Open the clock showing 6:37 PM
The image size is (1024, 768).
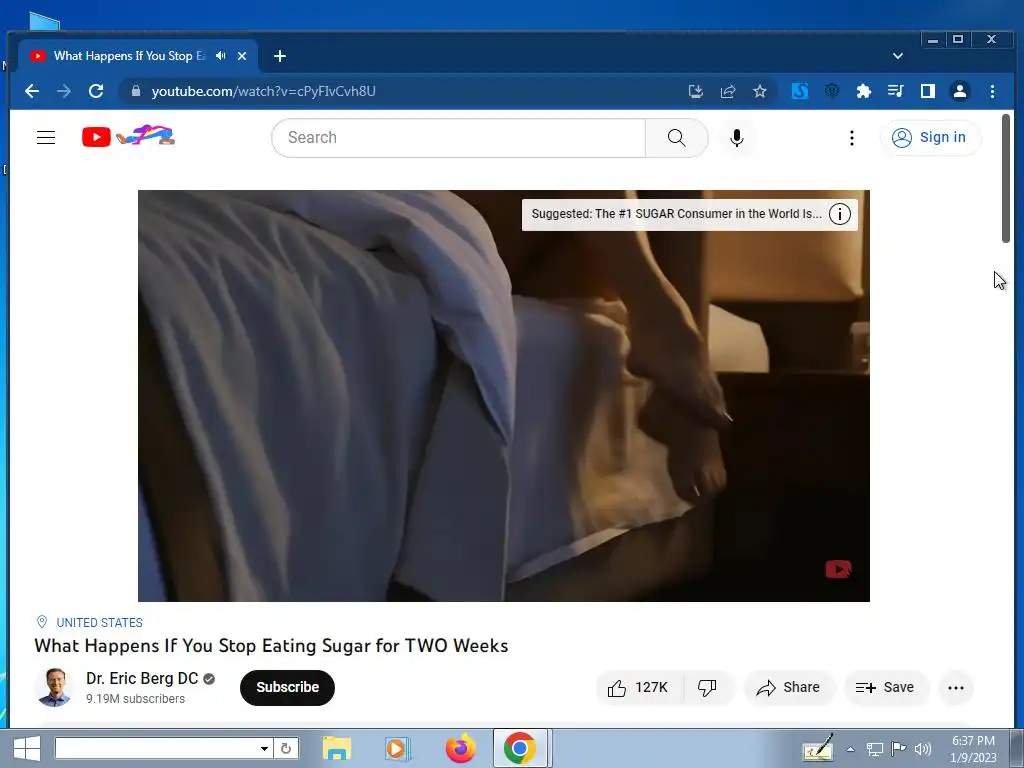[x=973, y=749]
